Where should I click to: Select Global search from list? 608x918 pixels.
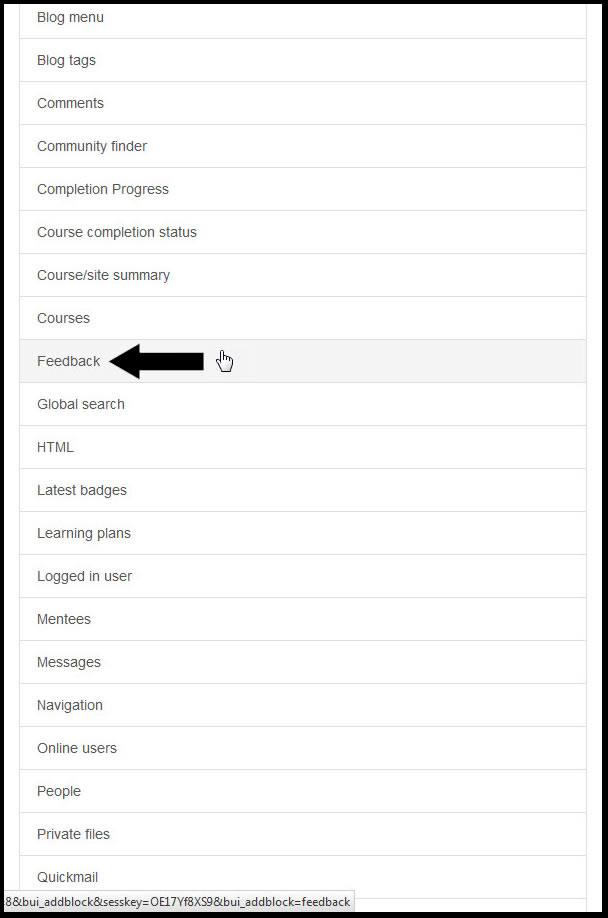coord(303,405)
